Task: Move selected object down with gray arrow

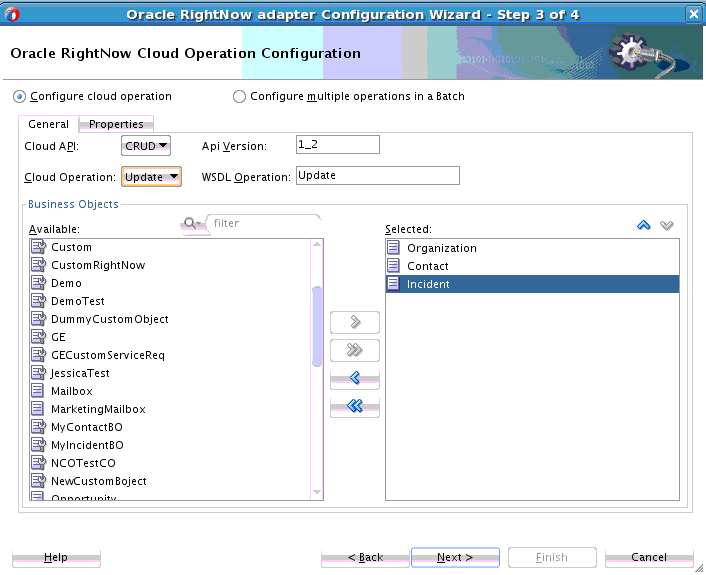Action: pos(667,225)
